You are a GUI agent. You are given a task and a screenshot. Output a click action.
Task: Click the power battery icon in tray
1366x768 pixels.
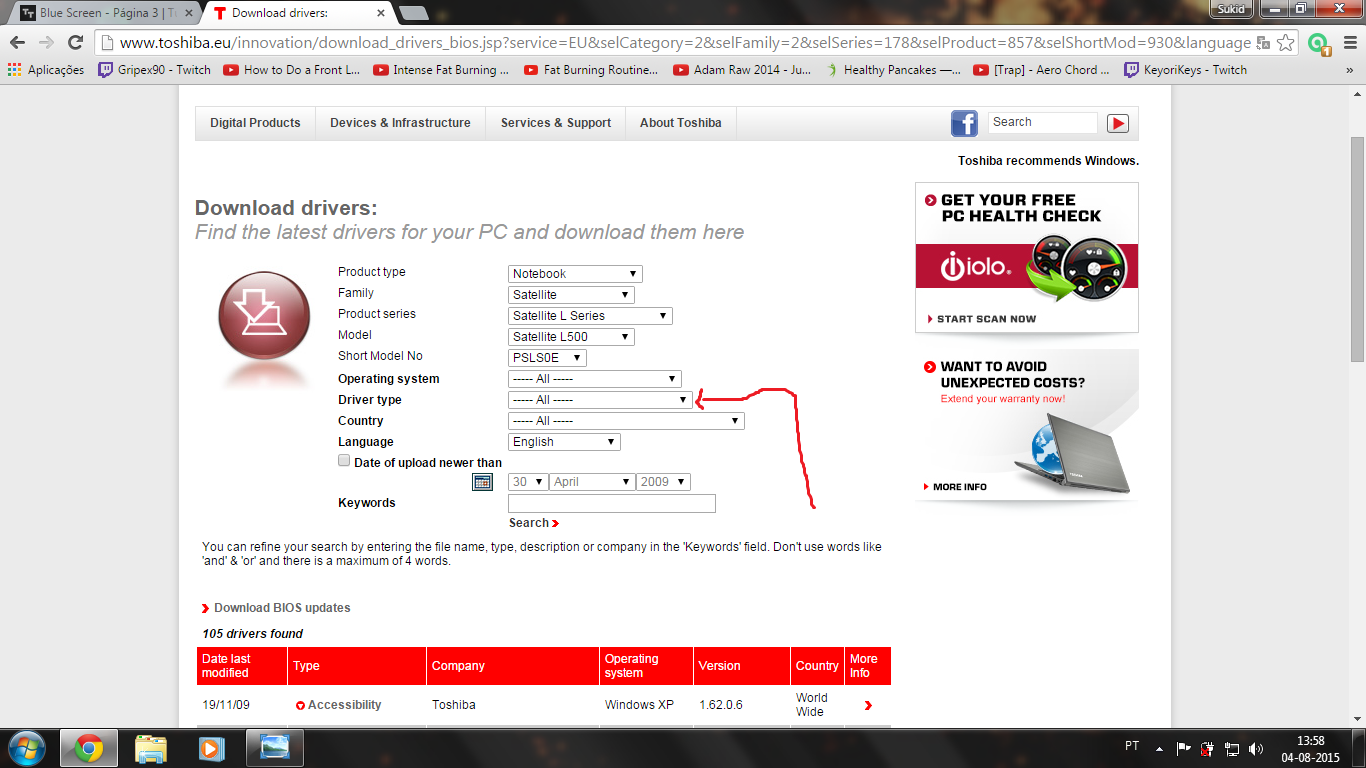coord(1207,748)
